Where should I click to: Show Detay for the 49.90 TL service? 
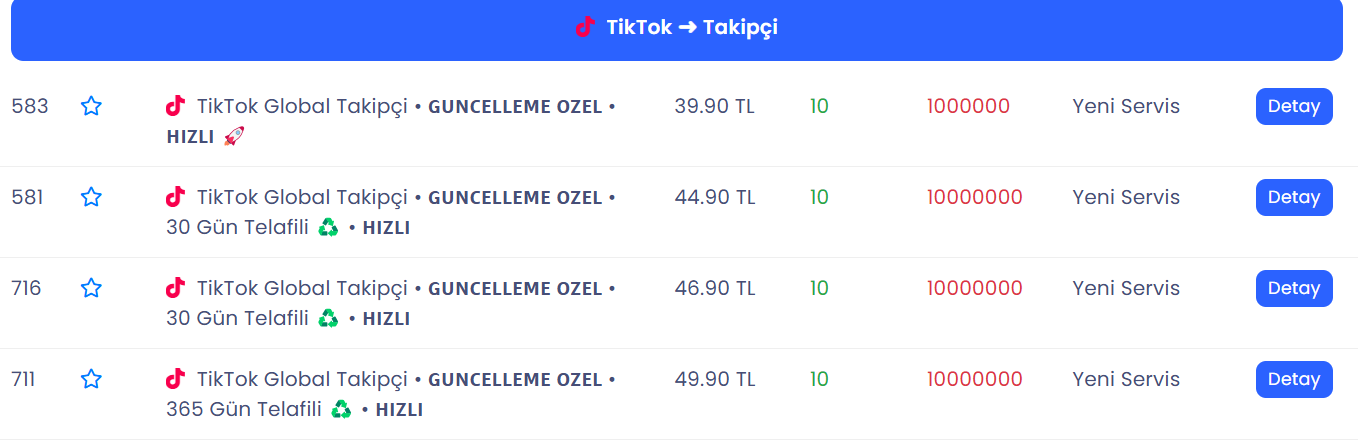[1294, 379]
